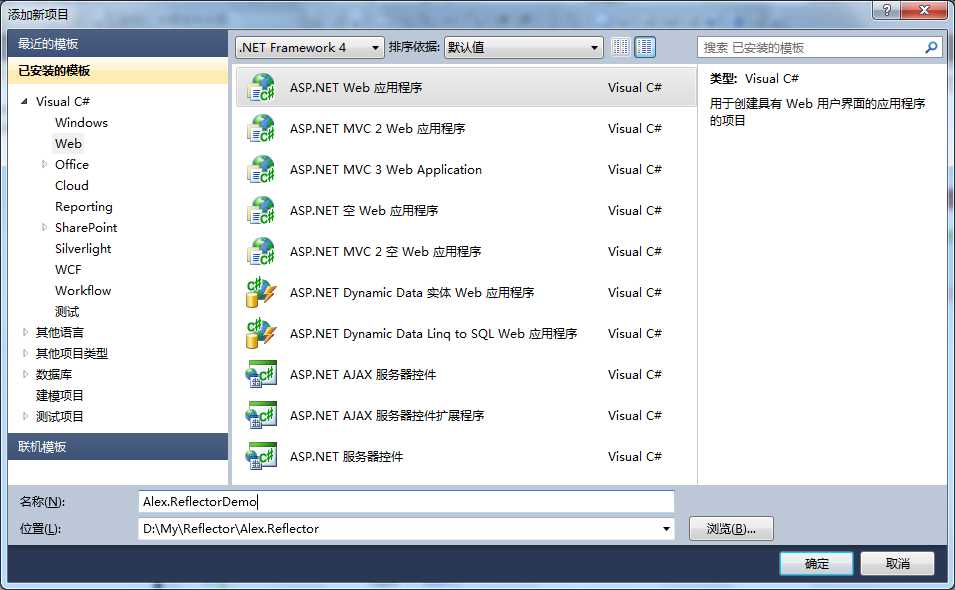The height and width of the screenshot is (590, 955).
Task: Select ASP.NET MVC 3 Web Application text
Action: click(x=386, y=170)
